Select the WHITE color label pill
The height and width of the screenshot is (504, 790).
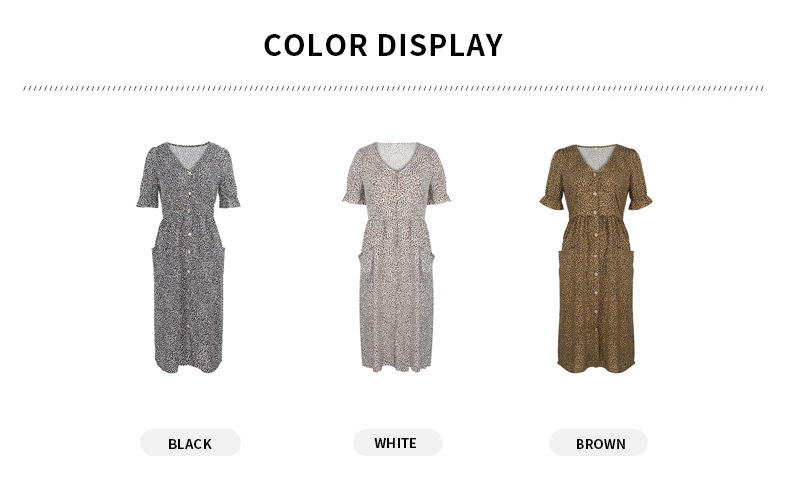coord(398,443)
